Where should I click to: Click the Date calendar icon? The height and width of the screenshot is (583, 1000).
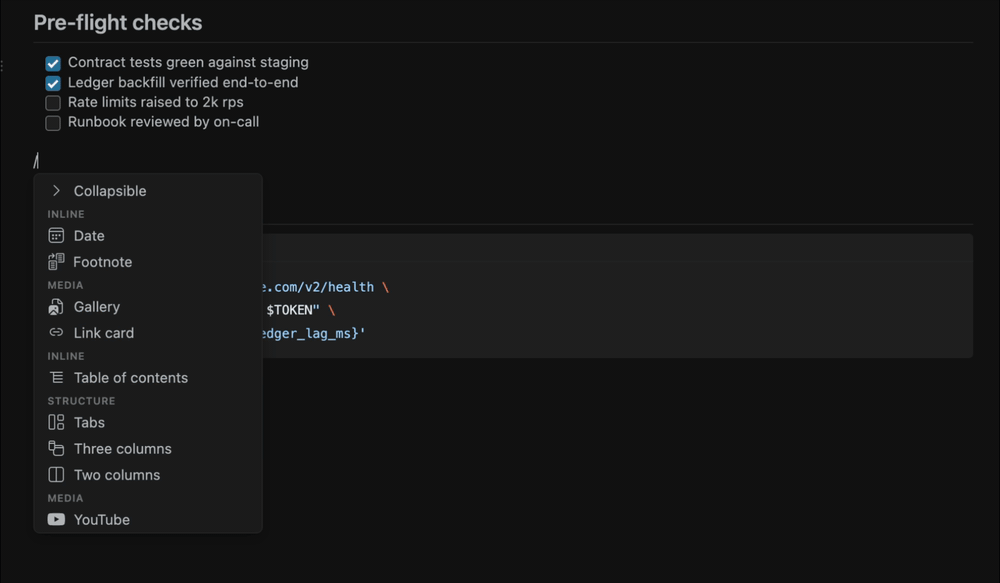point(56,235)
